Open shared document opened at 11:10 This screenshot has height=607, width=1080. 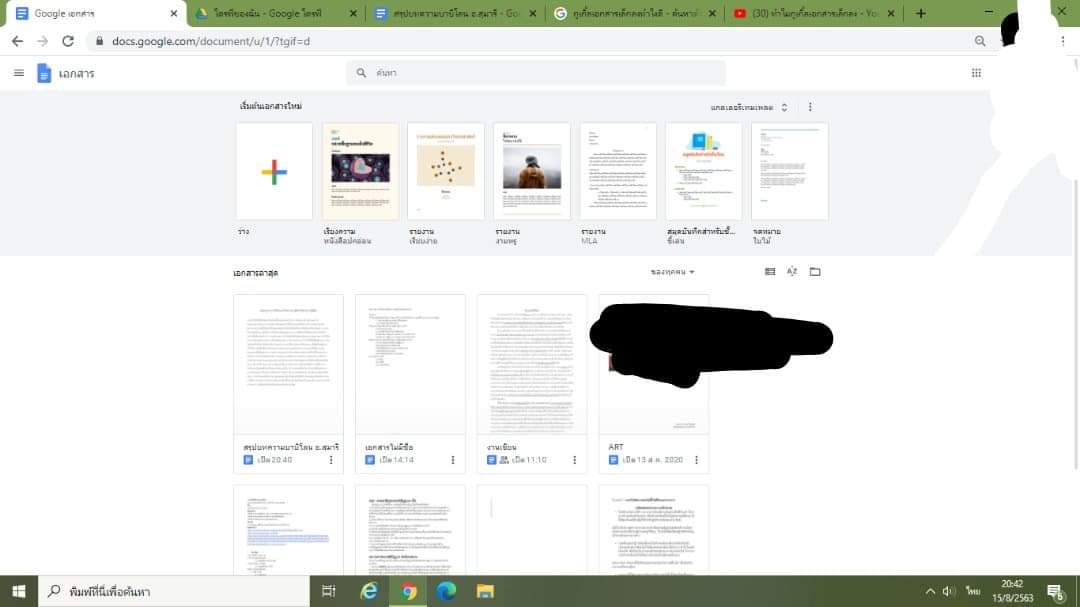click(532, 384)
